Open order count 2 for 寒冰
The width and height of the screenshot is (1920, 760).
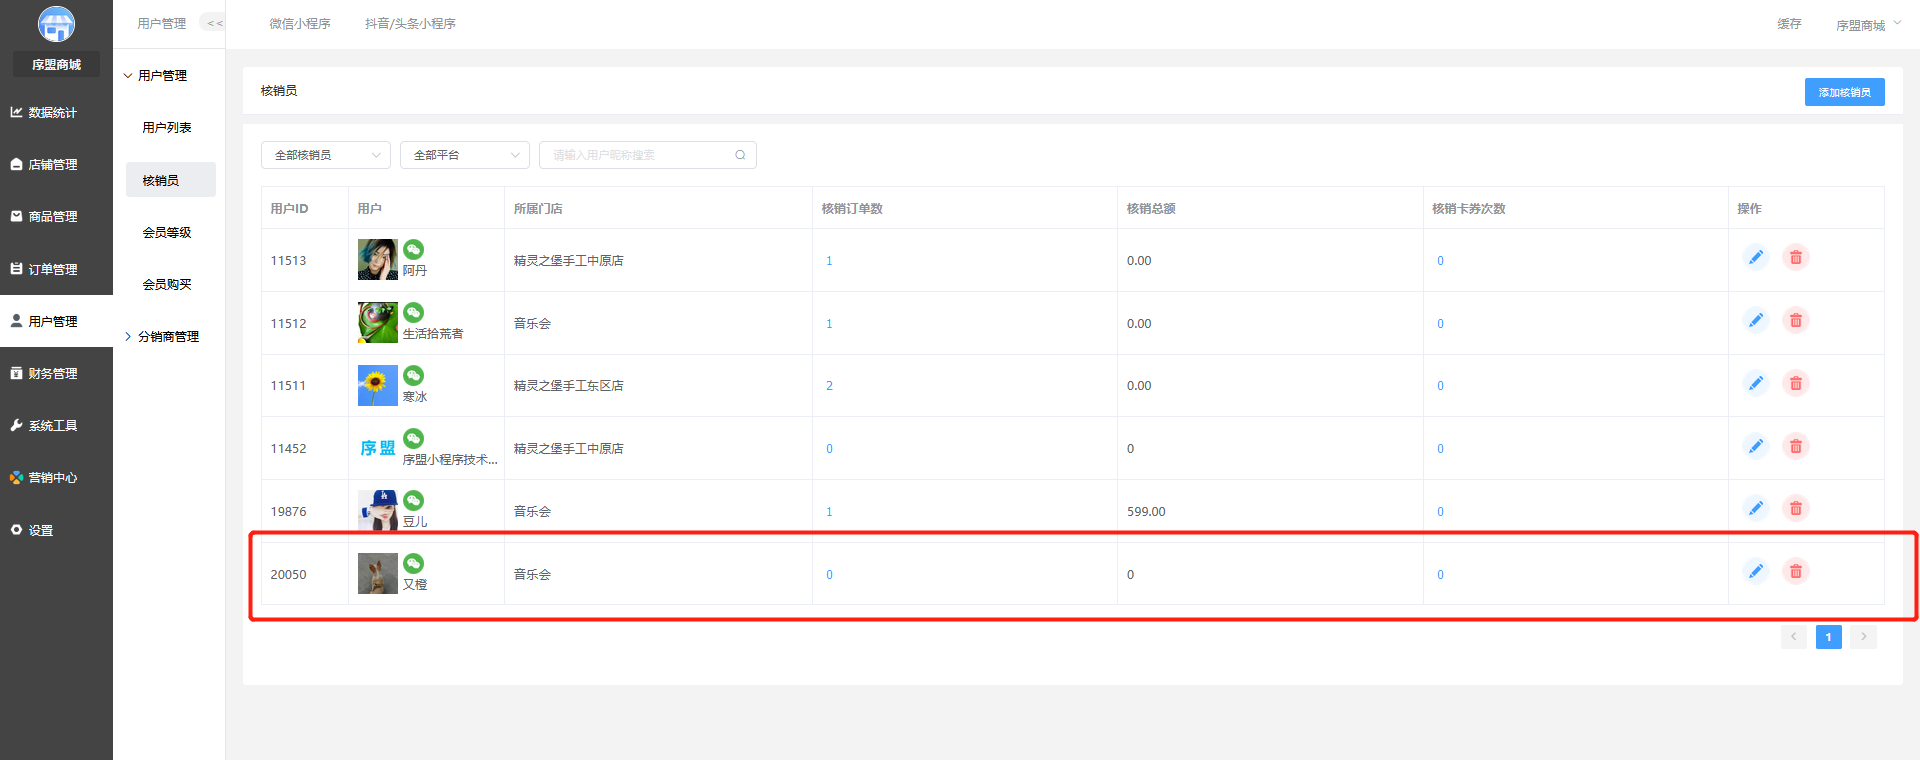829,386
